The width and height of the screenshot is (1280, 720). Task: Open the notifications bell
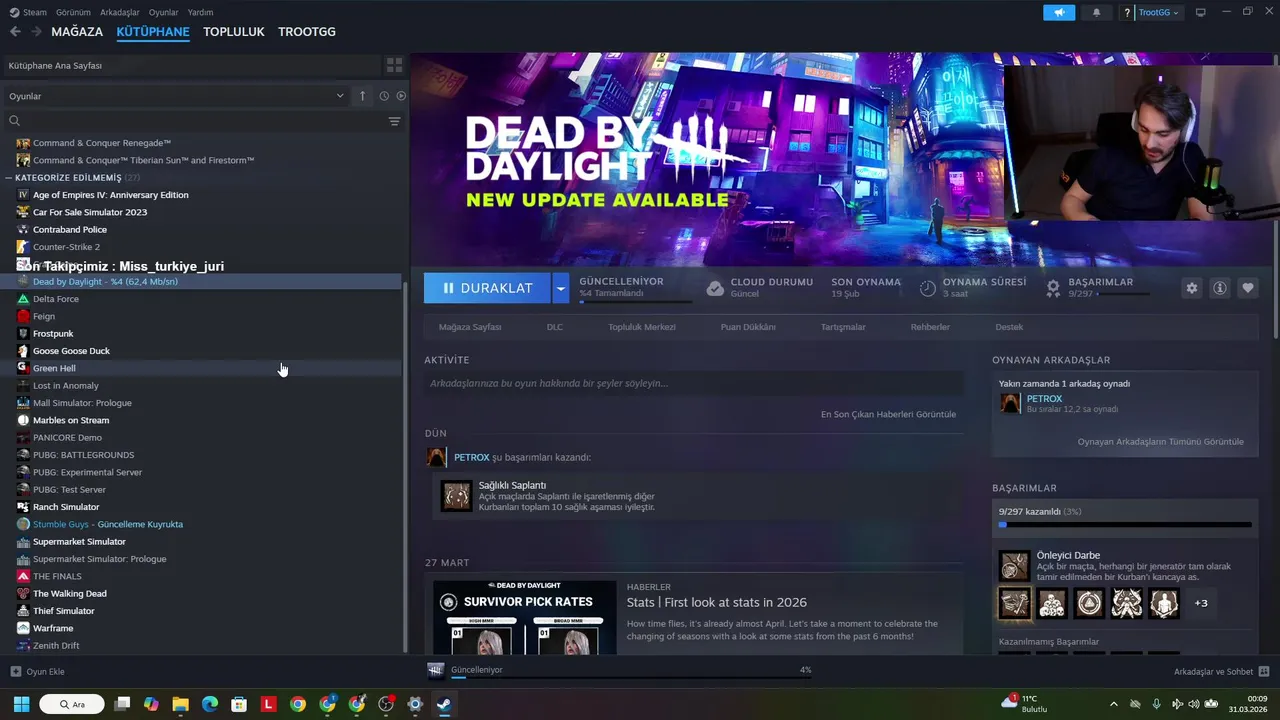pos(1097,12)
